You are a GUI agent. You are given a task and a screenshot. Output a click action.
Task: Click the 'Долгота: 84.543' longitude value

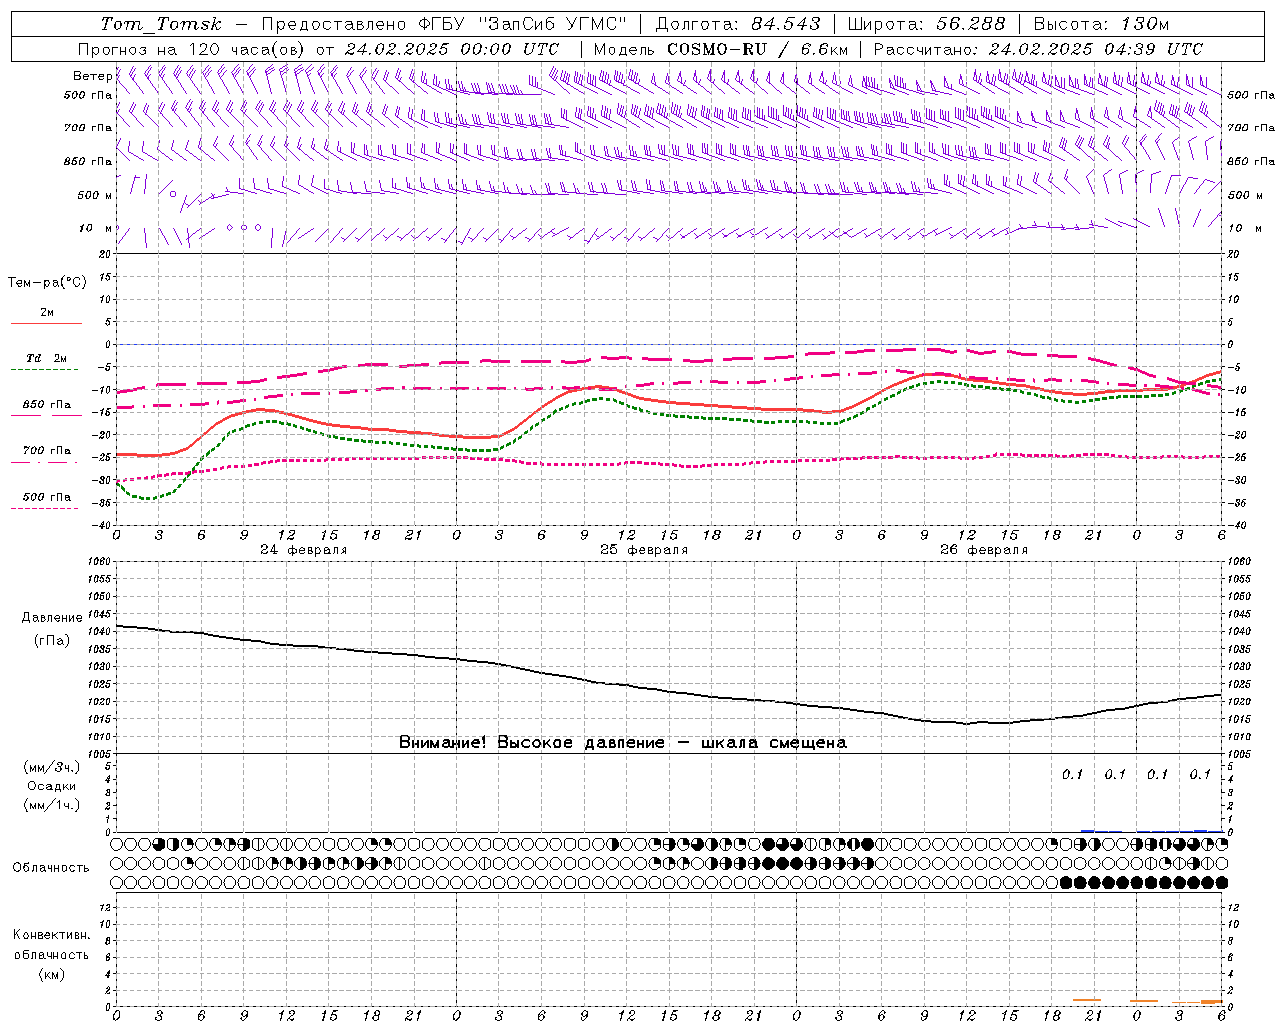(738, 24)
